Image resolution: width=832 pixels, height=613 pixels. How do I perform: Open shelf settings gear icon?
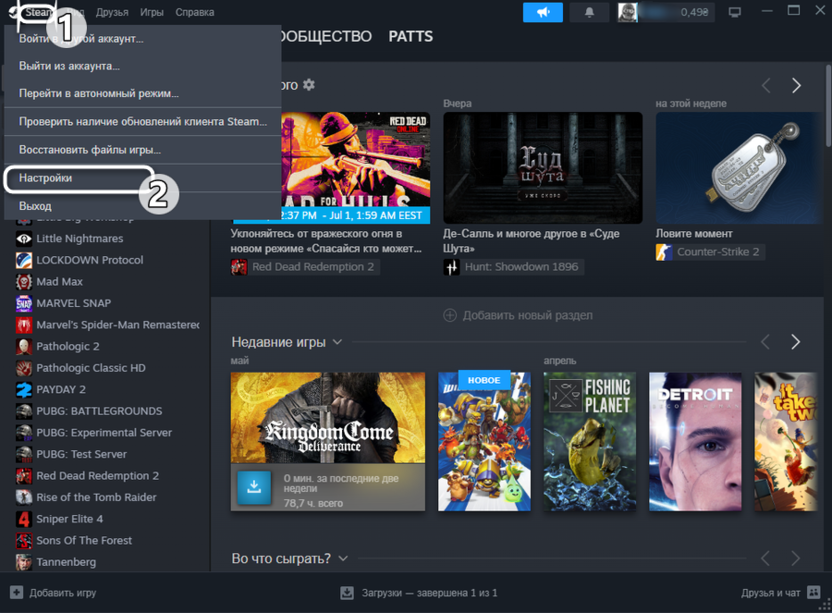[x=309, y=85]
